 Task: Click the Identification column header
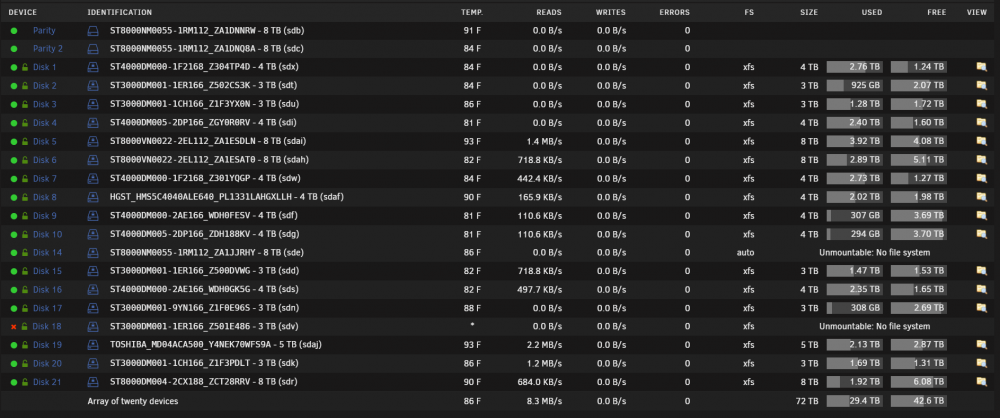pos(119,12)
